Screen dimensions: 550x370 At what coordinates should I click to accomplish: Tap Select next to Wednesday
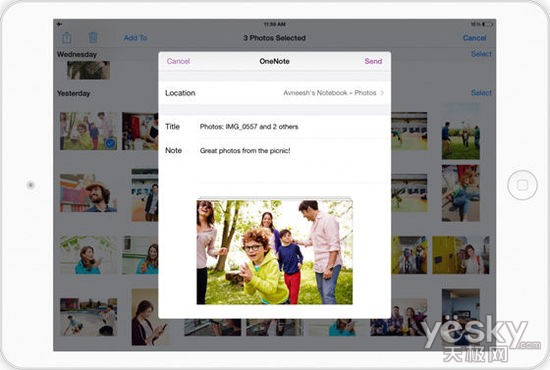[481, 54]
